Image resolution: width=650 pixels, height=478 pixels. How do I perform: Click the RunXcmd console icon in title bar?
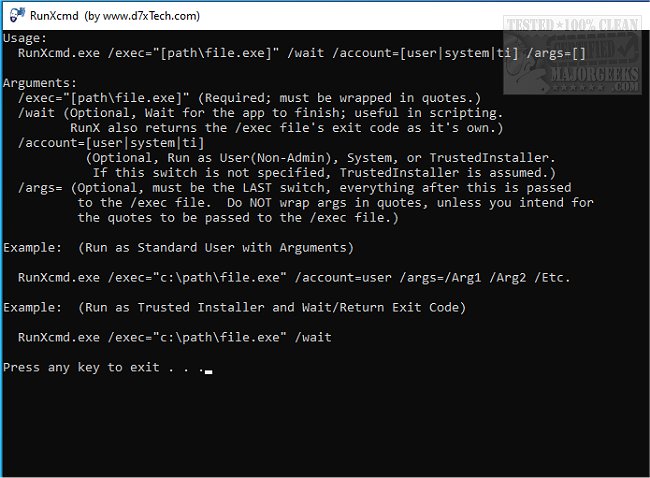pyautogui.click(x=13, y=14)
